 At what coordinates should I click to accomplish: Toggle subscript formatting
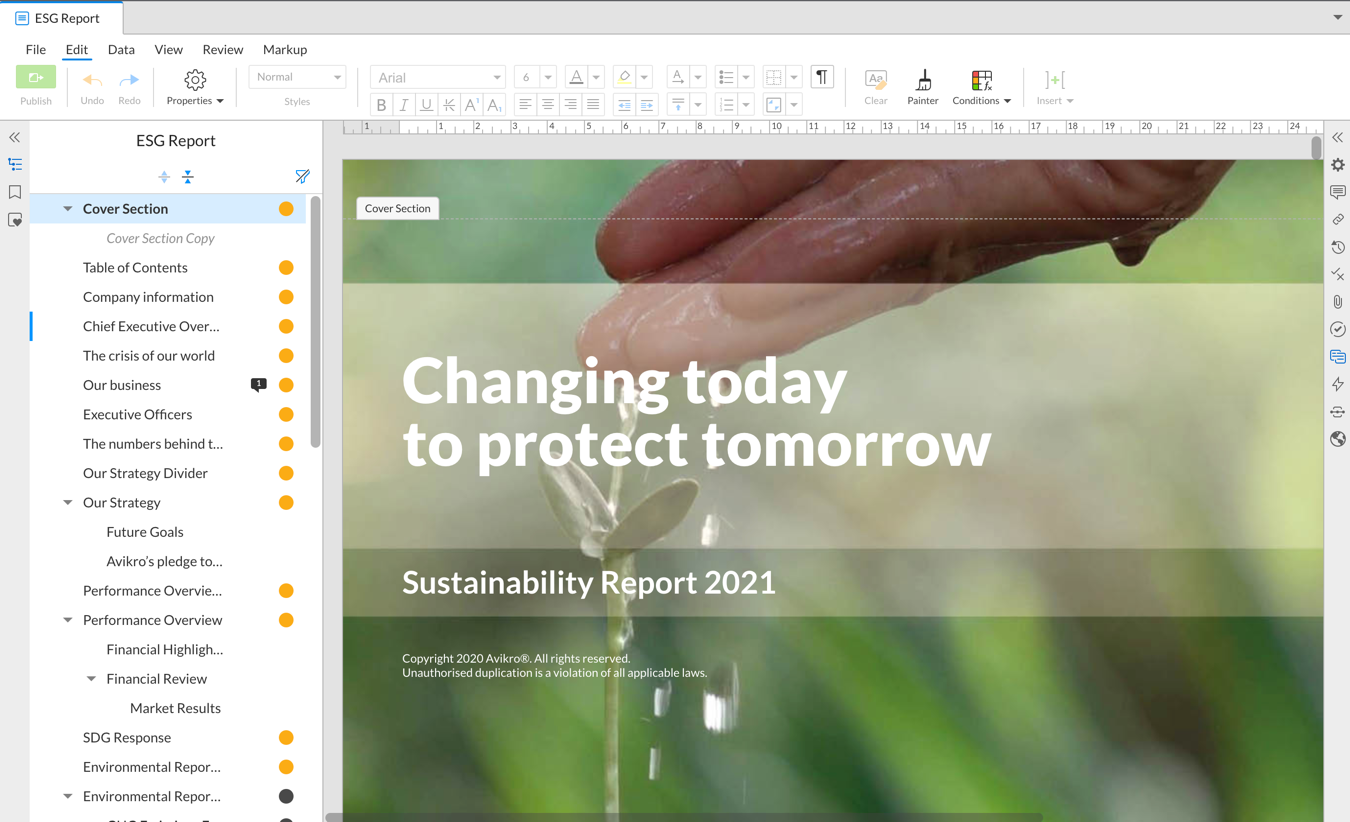coord(494,105)
